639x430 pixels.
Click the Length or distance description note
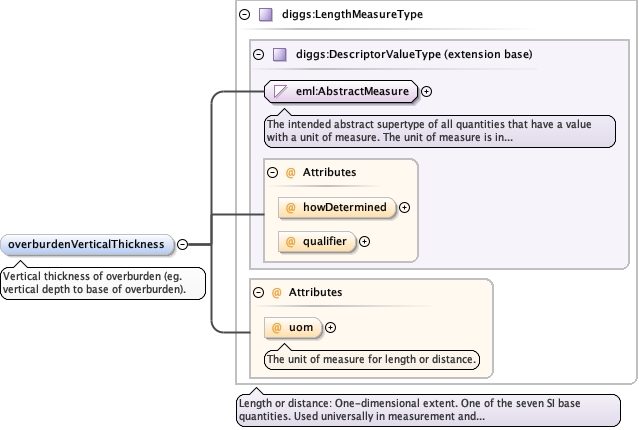[428, 409]
